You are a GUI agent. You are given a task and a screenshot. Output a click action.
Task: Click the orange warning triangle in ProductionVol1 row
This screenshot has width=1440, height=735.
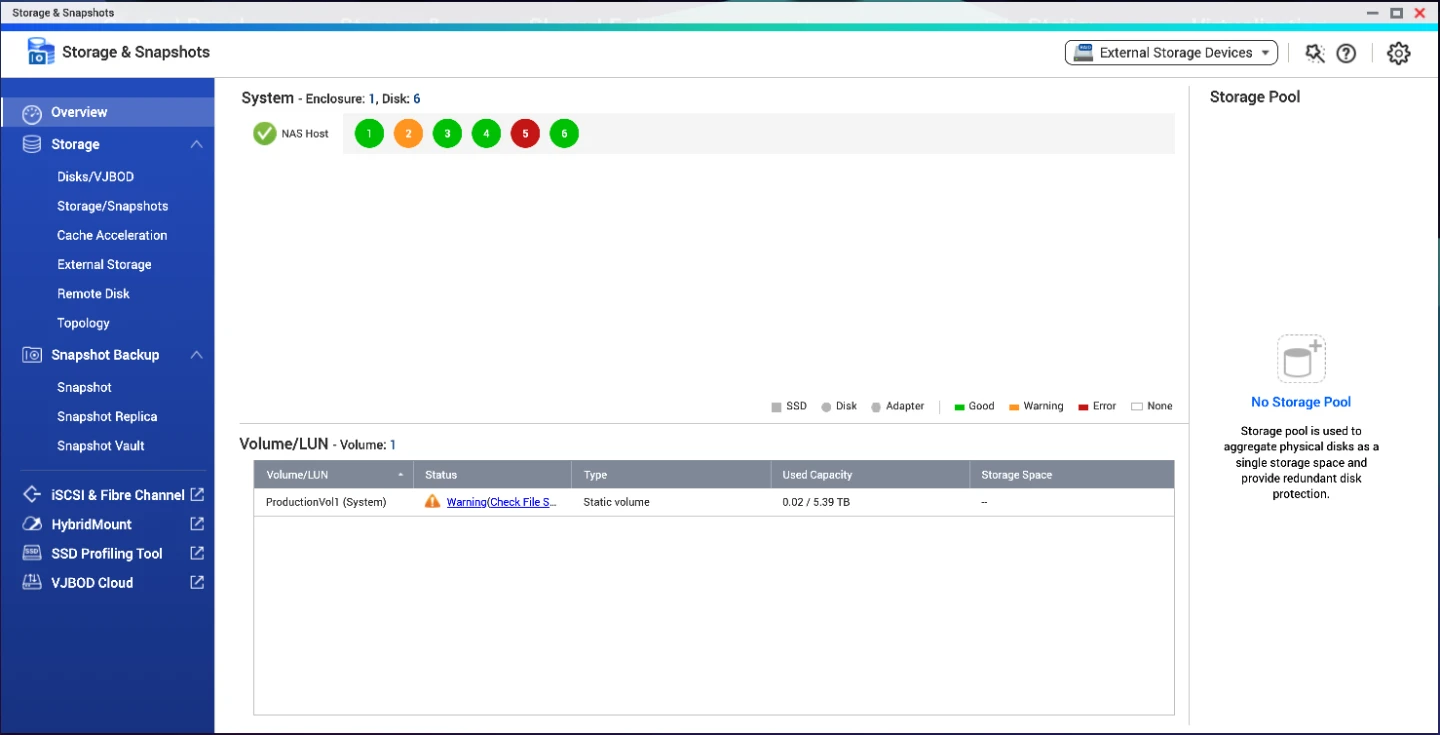pyautogui.click(x=432, y=501)
